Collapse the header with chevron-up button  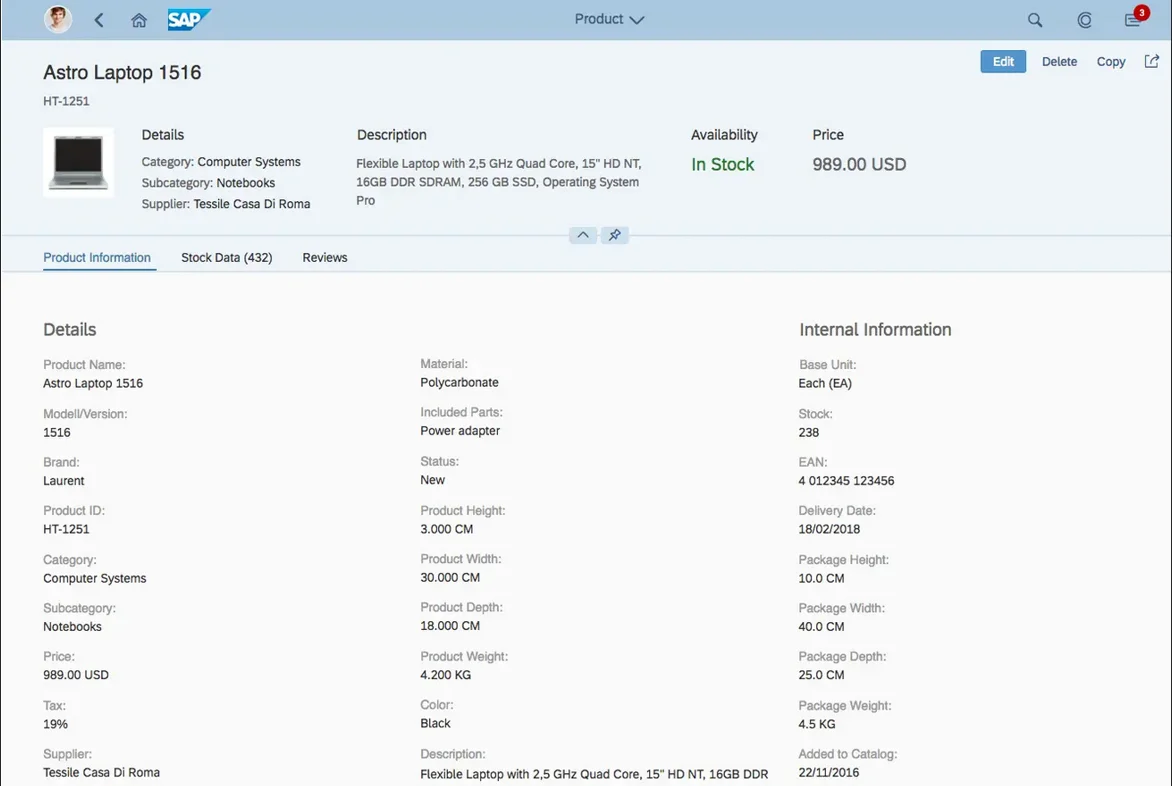point(583,235)
